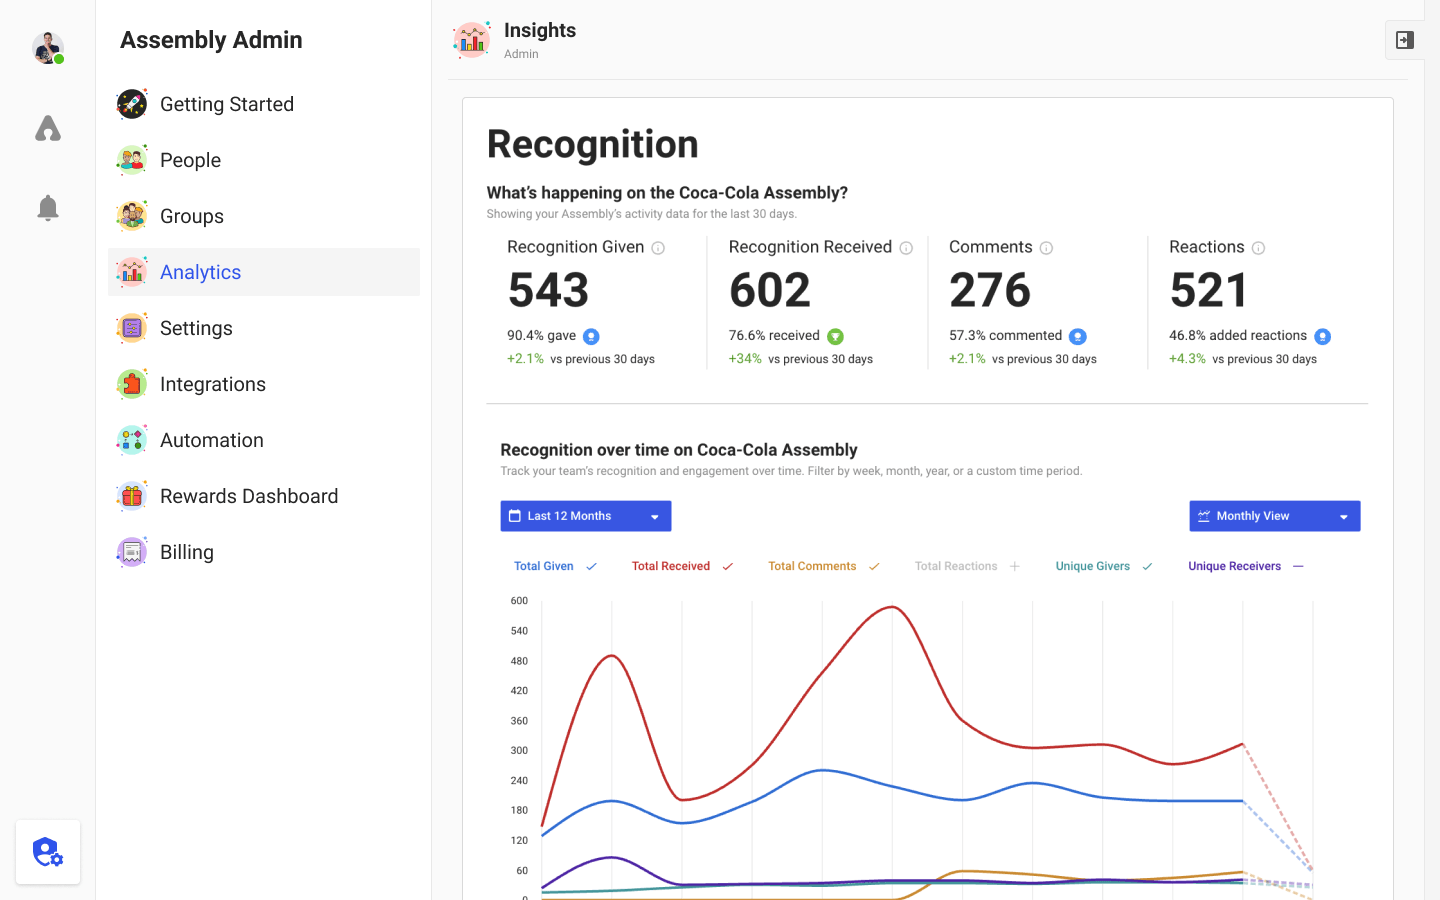Click the admin shield gear icon
Viewport: 1440px width, 900px height.
[x=48, y=852]
